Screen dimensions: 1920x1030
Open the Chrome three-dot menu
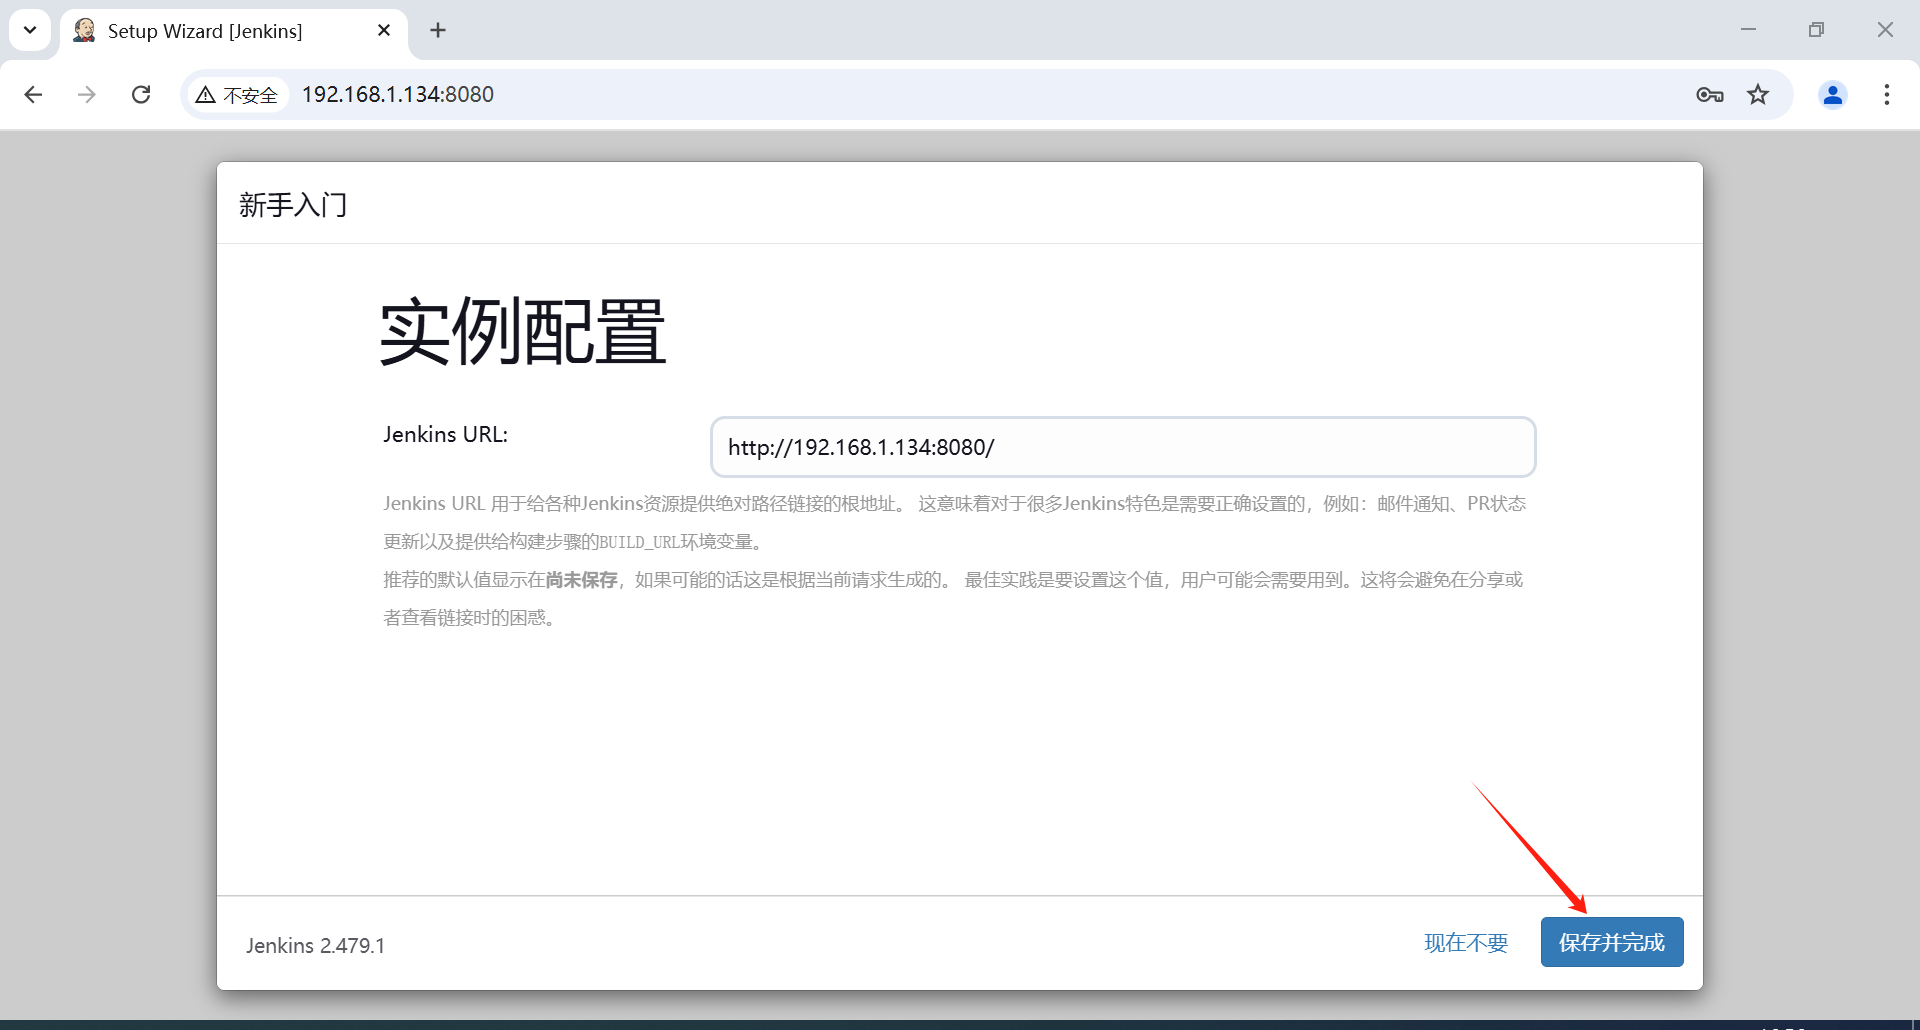coord(1887,94)
